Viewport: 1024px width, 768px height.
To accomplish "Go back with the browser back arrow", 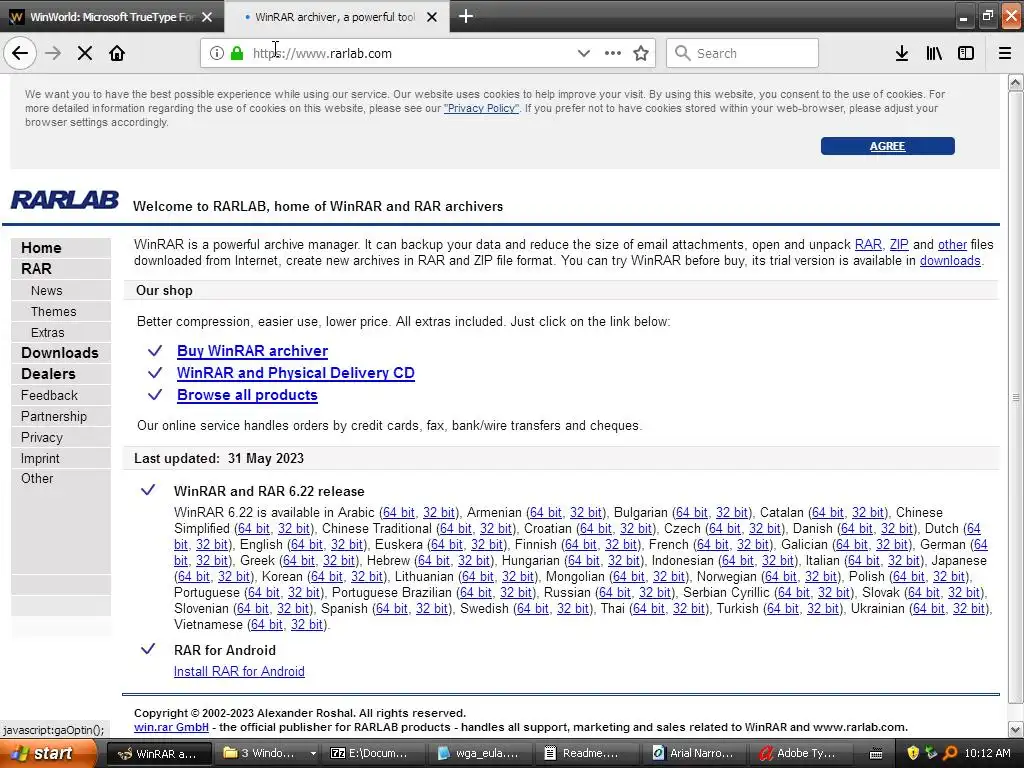I will click(20, 53).
